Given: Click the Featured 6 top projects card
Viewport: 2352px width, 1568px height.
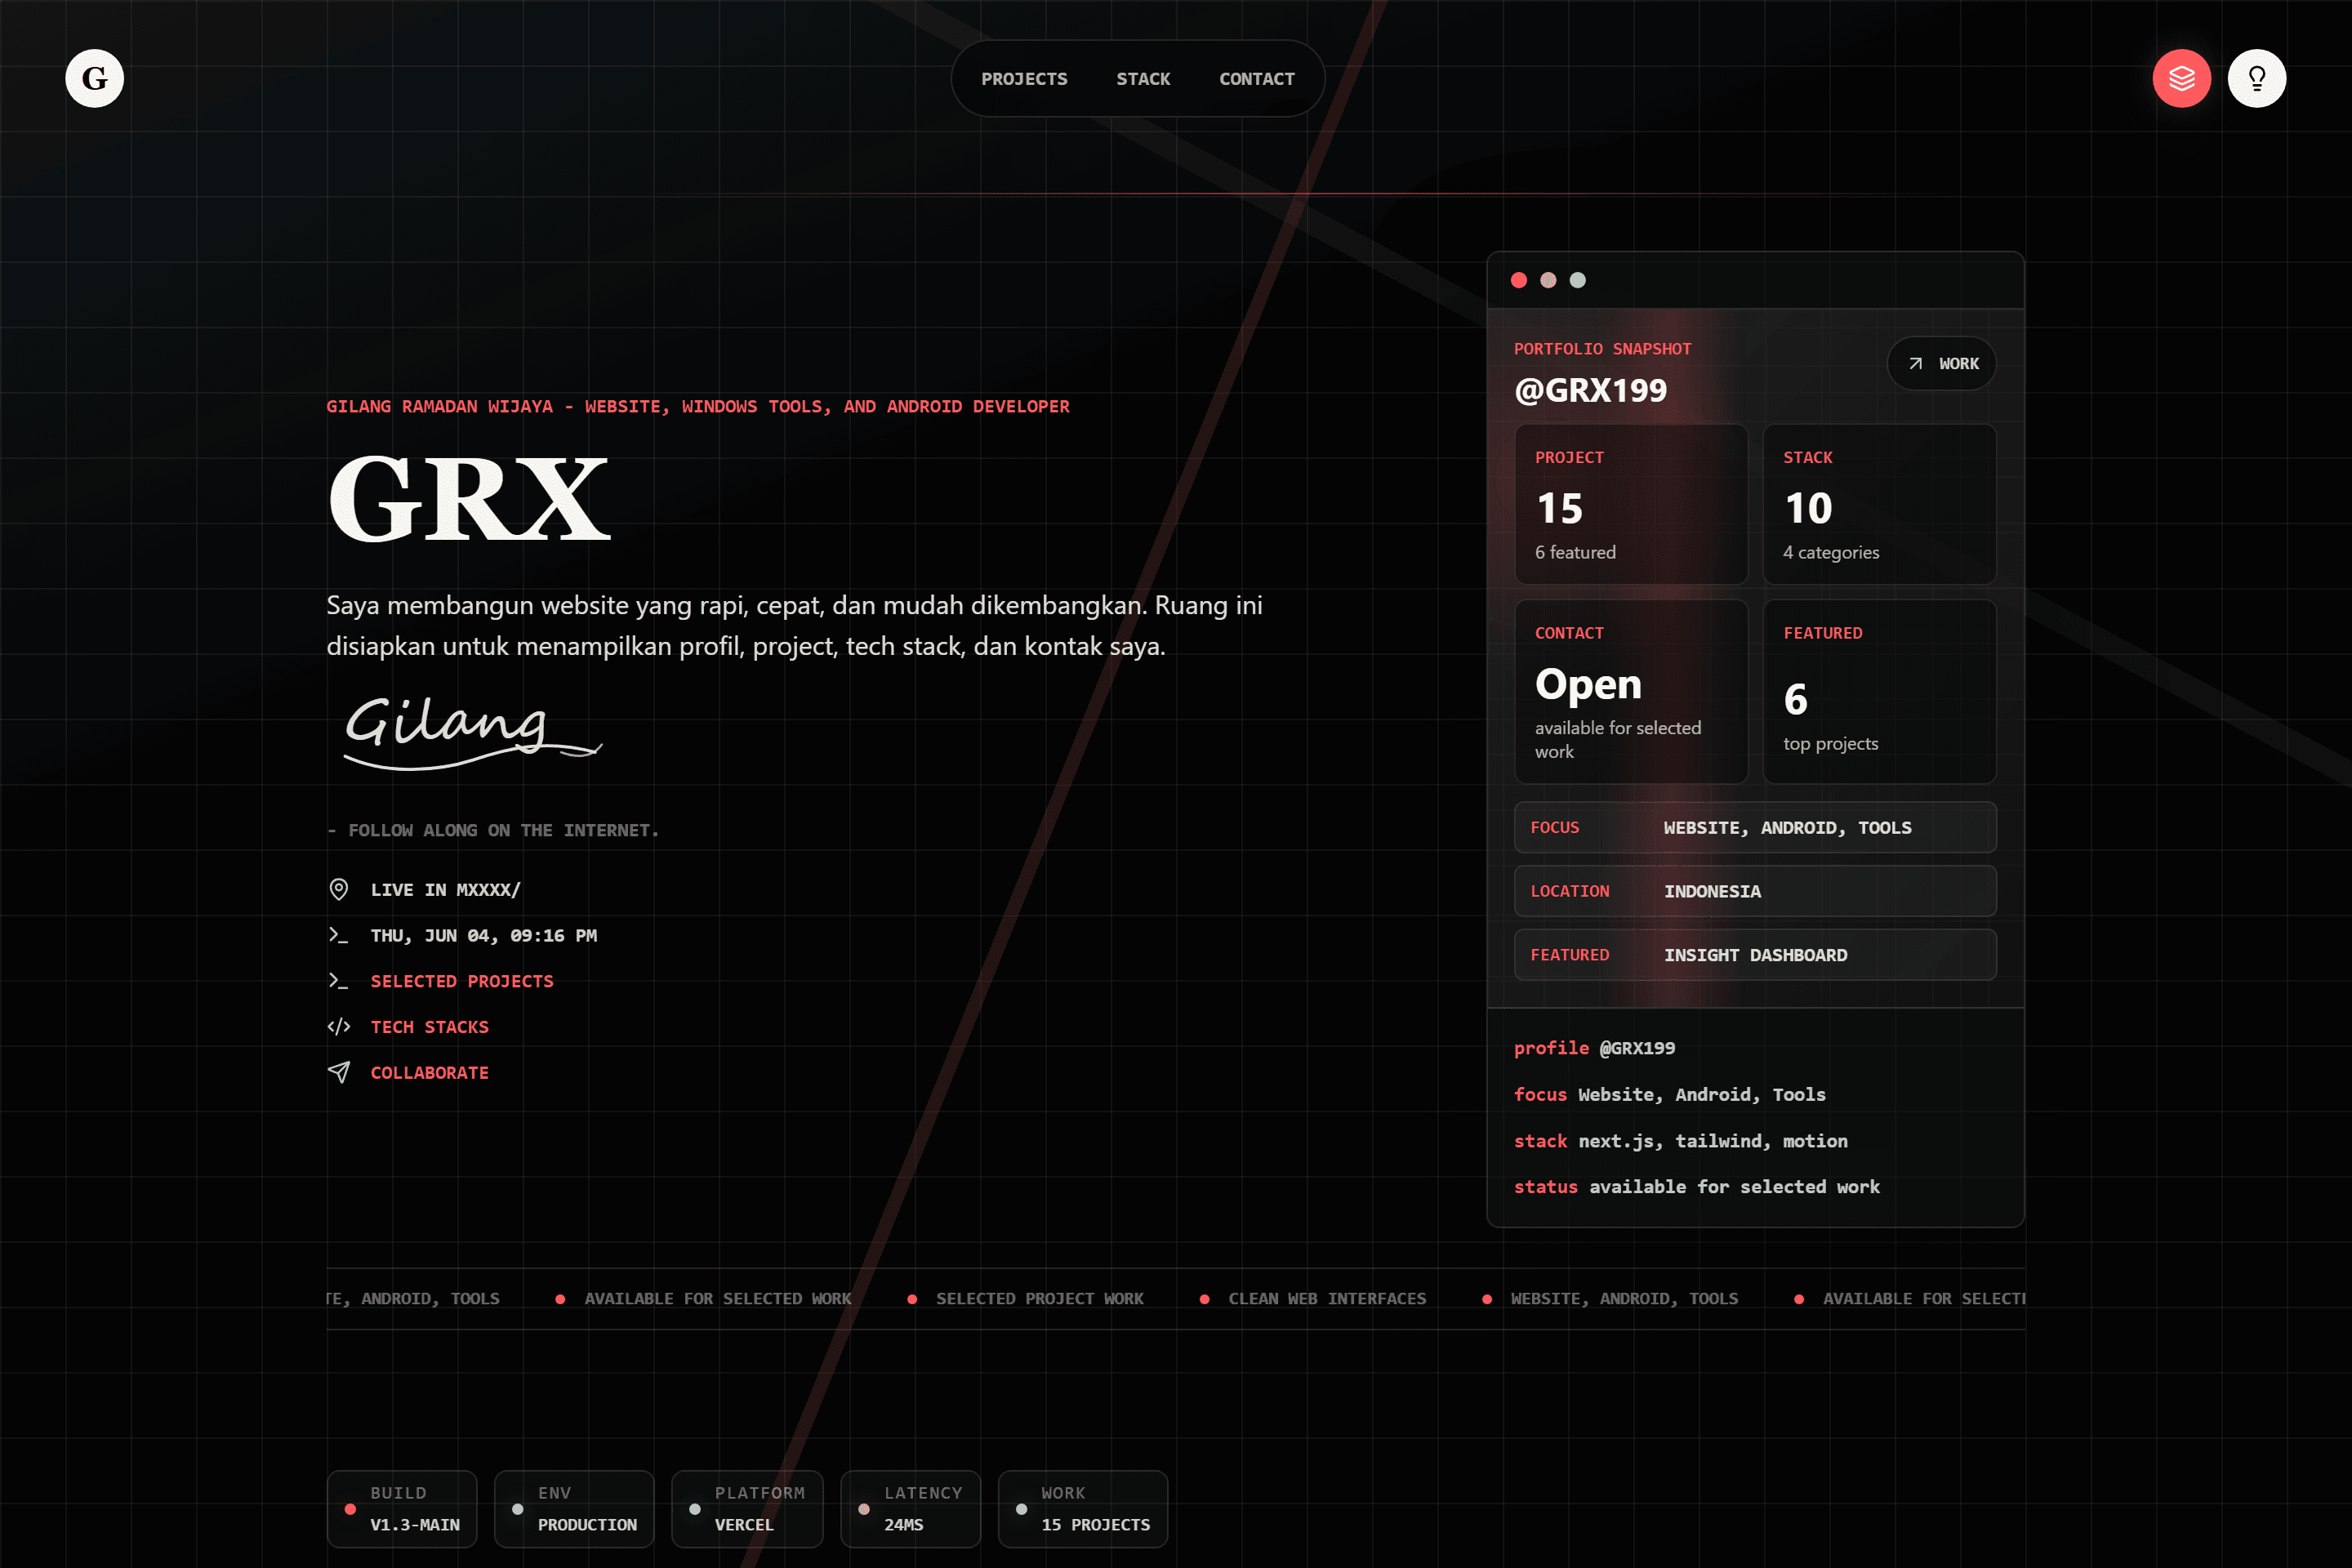Looking at the screenshot, I should coord(1879,691).
